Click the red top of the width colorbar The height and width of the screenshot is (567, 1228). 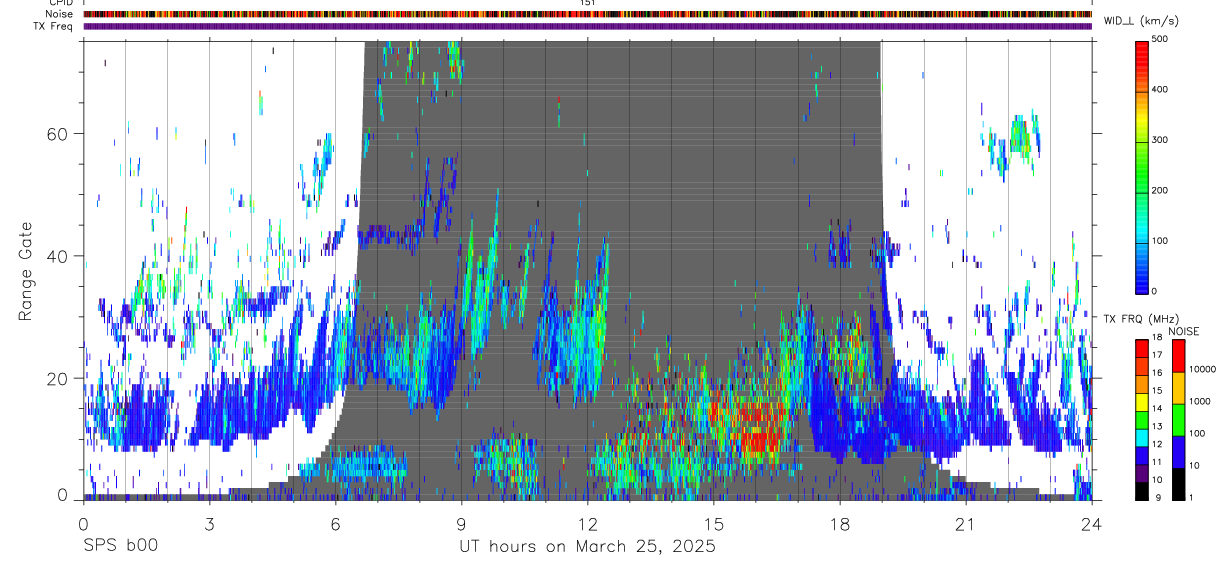coord(1142,50)
